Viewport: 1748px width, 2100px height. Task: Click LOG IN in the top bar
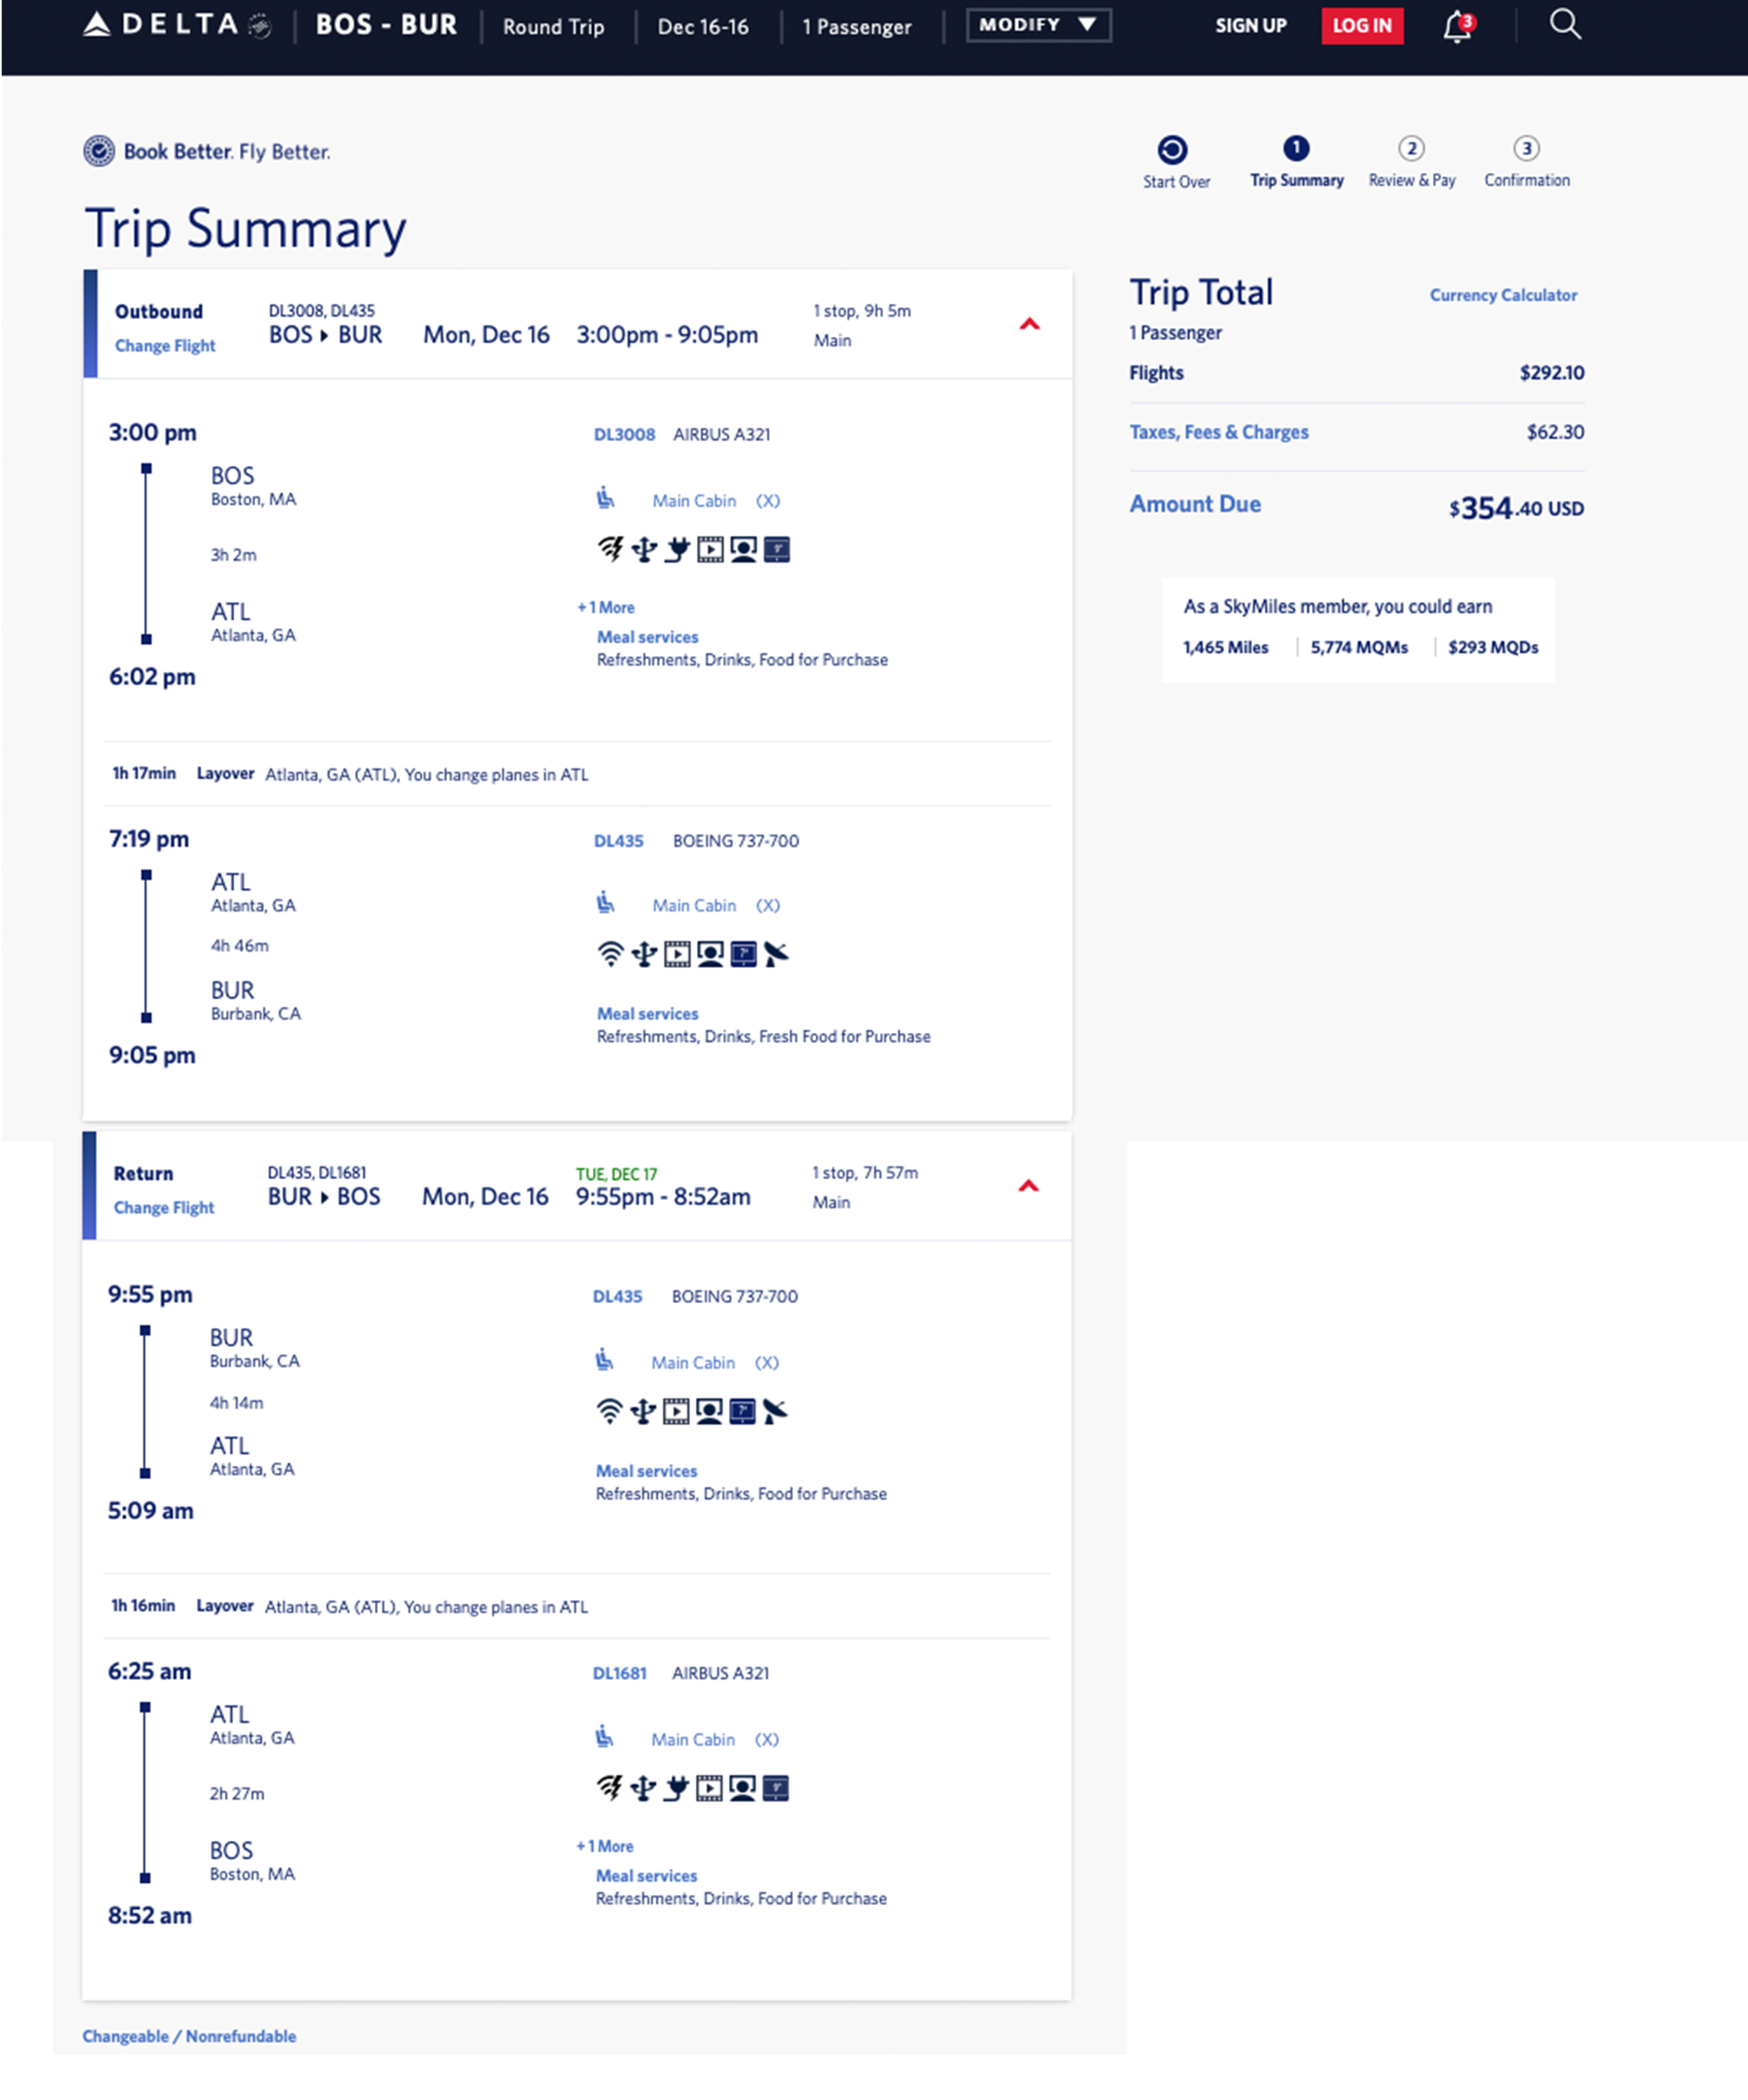1362,26
